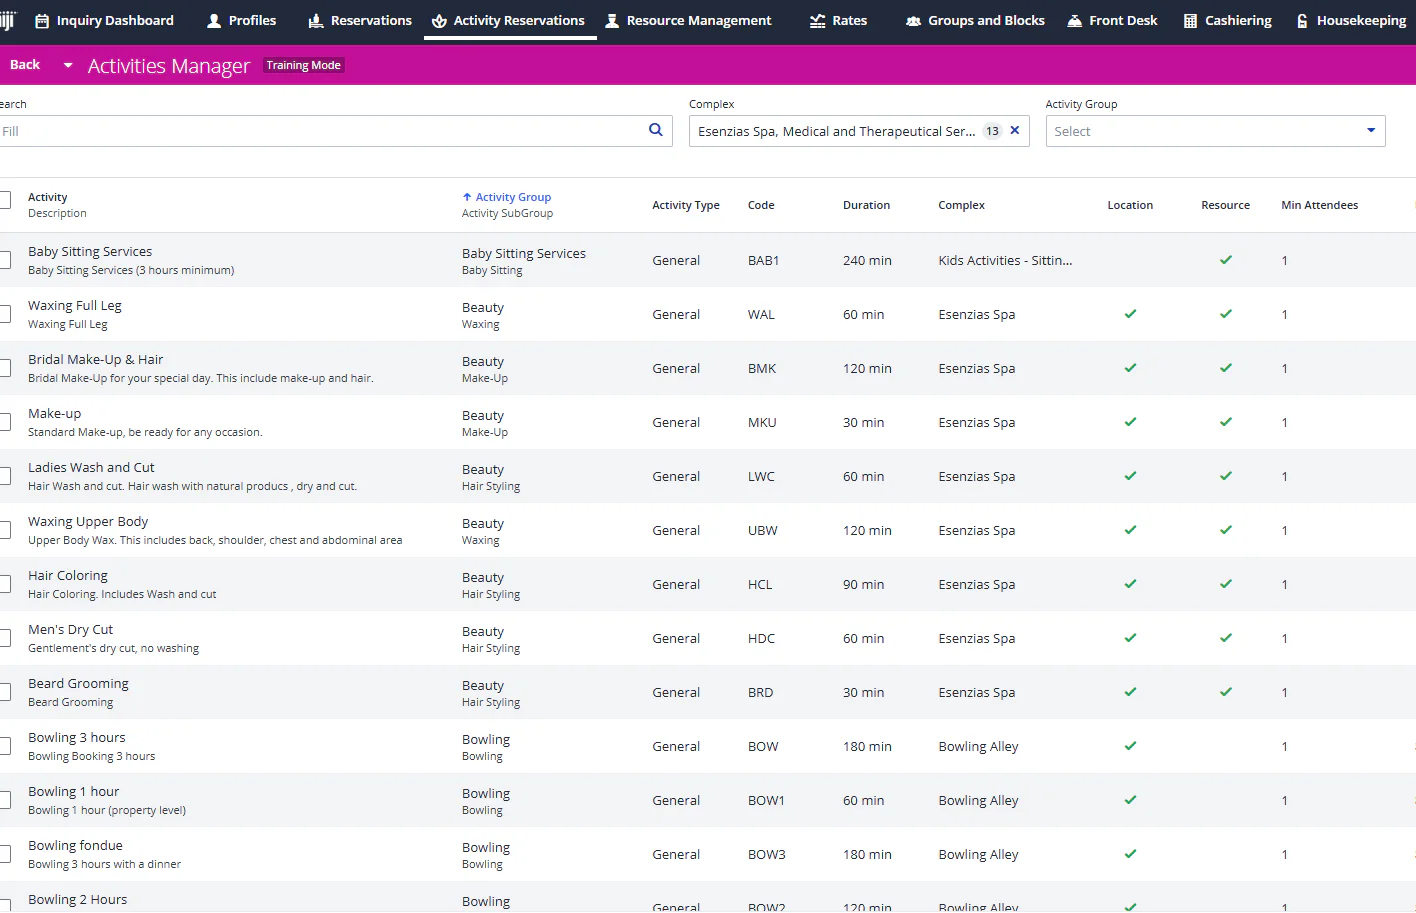Viewport: 1416px width, 913px height.
Task: Toggle the select-all checkbox in header
Action: pos(4,200)
